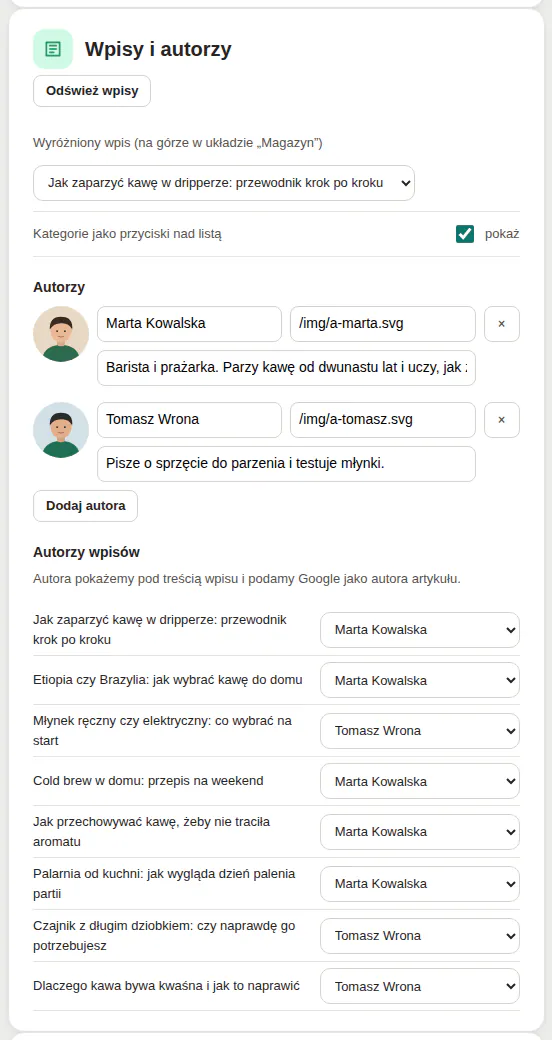Click post title 'Etiopia czy Brazylia: jak wybrać kawę do domu'
The height and width of the screenshot is (1040, 552).
(x=168, y=680)
